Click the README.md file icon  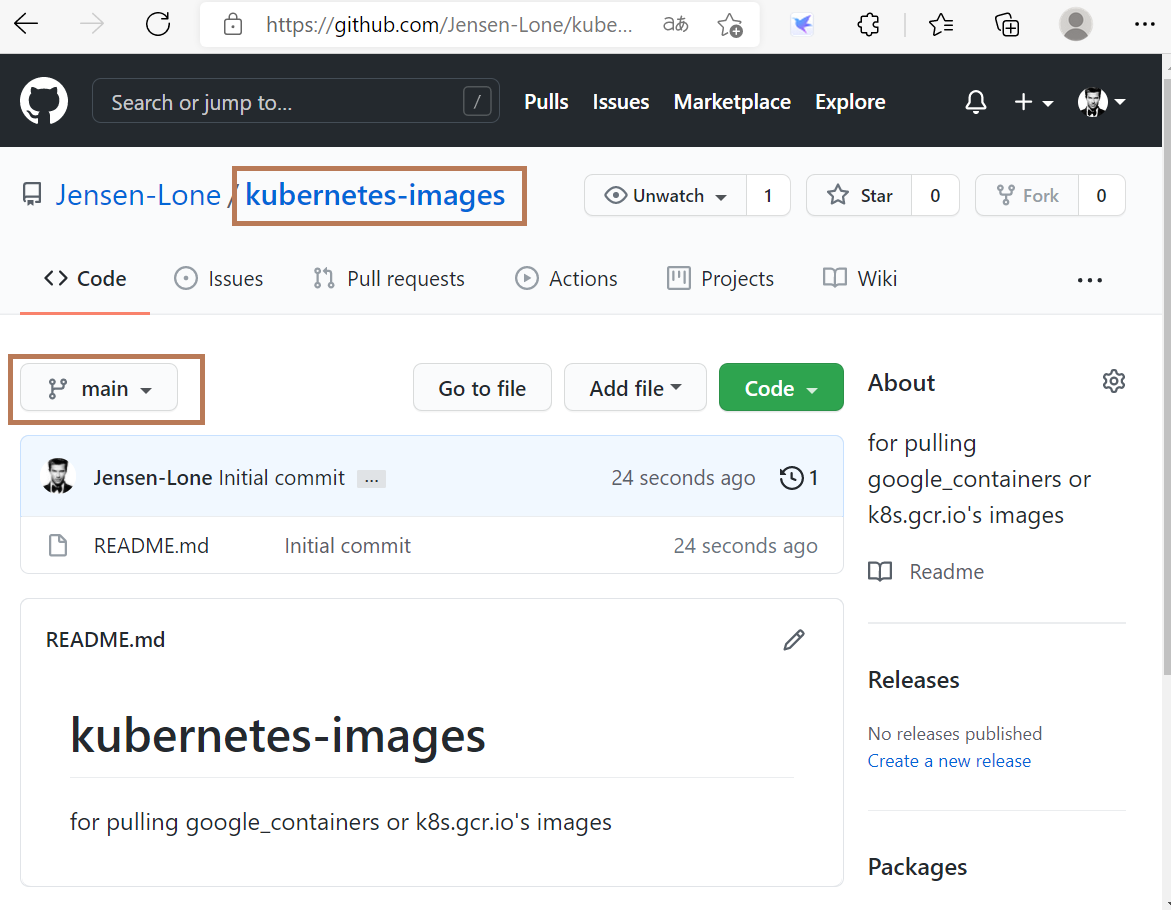(x=58, y=546)
